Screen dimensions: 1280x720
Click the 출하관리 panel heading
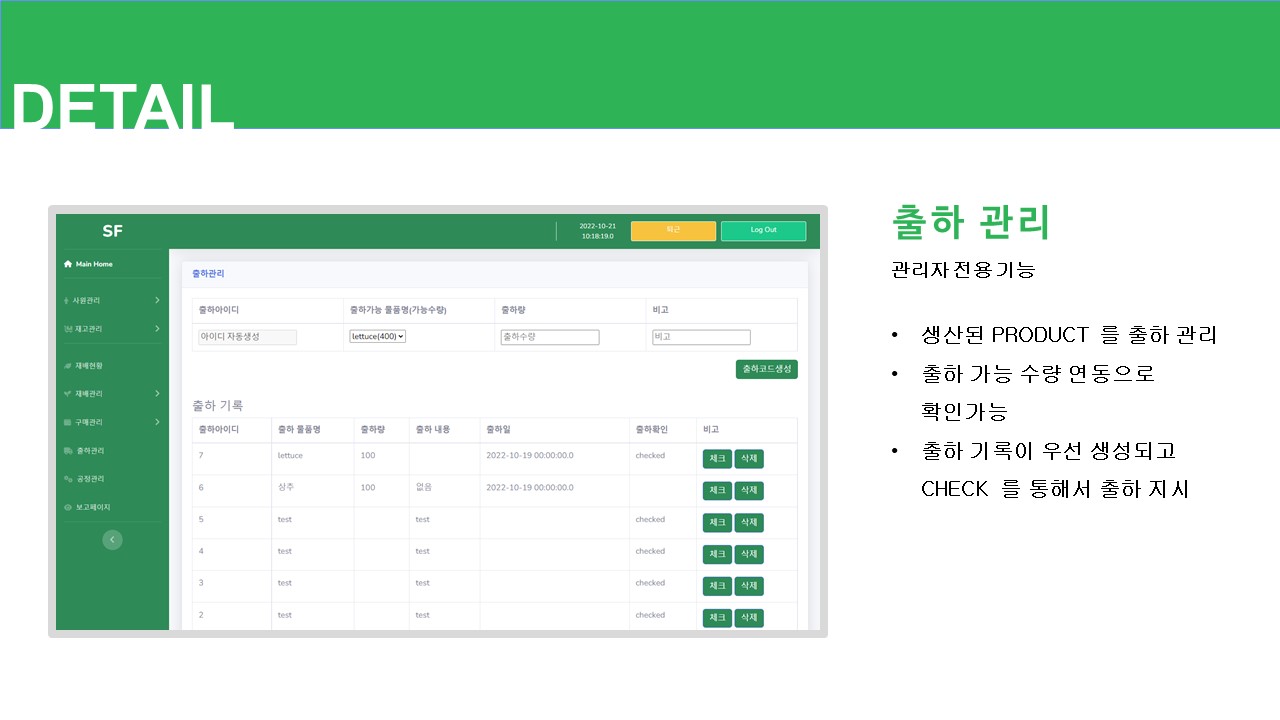[209, 273]
